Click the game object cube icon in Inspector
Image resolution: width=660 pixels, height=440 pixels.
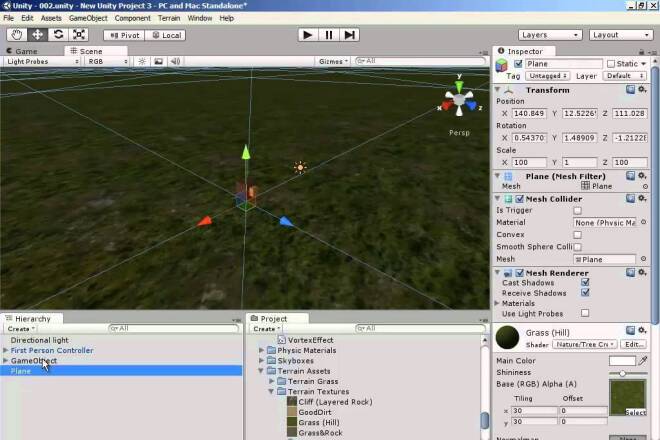pyautogui.click(x=501, y=65)
